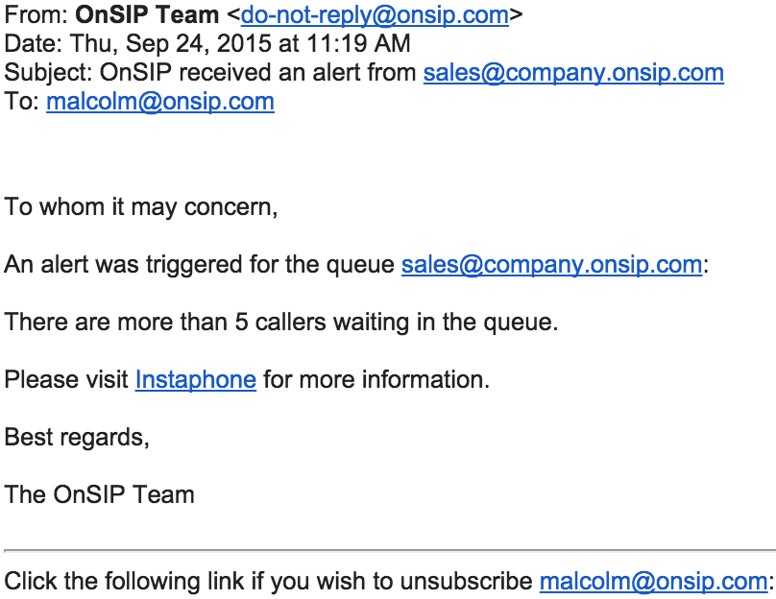
Task: Click the "Please visit" text before Instaphone
Action: coord(66,380)
